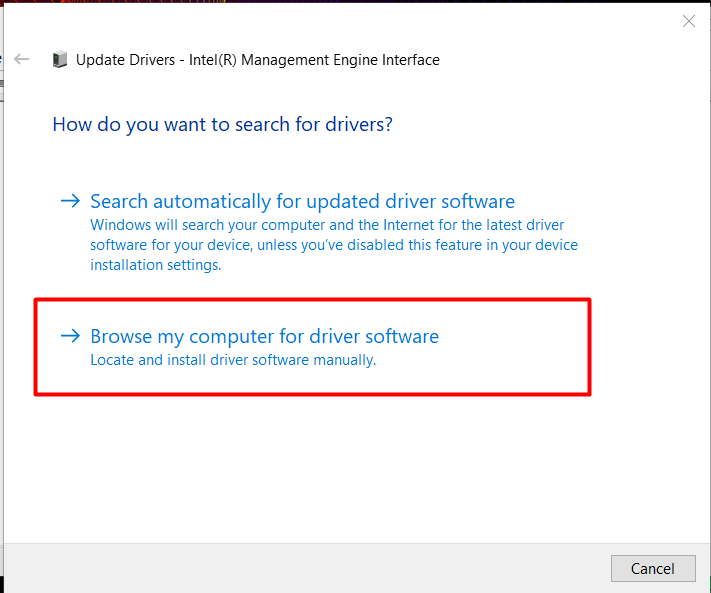Select Search automatically for updated driver software

point(302,201)
